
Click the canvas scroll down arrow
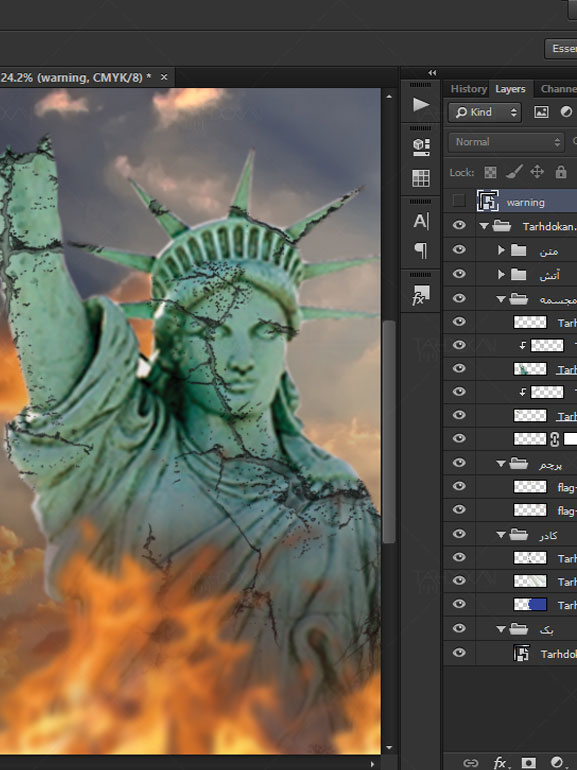pos(389,748)
